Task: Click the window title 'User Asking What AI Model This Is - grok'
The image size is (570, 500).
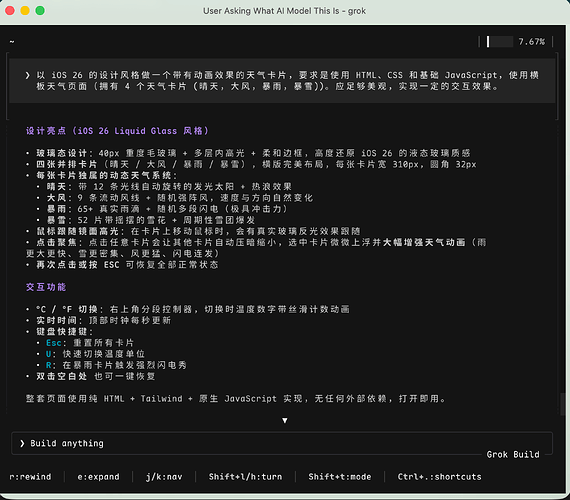Action: click(x=285, y=11)
